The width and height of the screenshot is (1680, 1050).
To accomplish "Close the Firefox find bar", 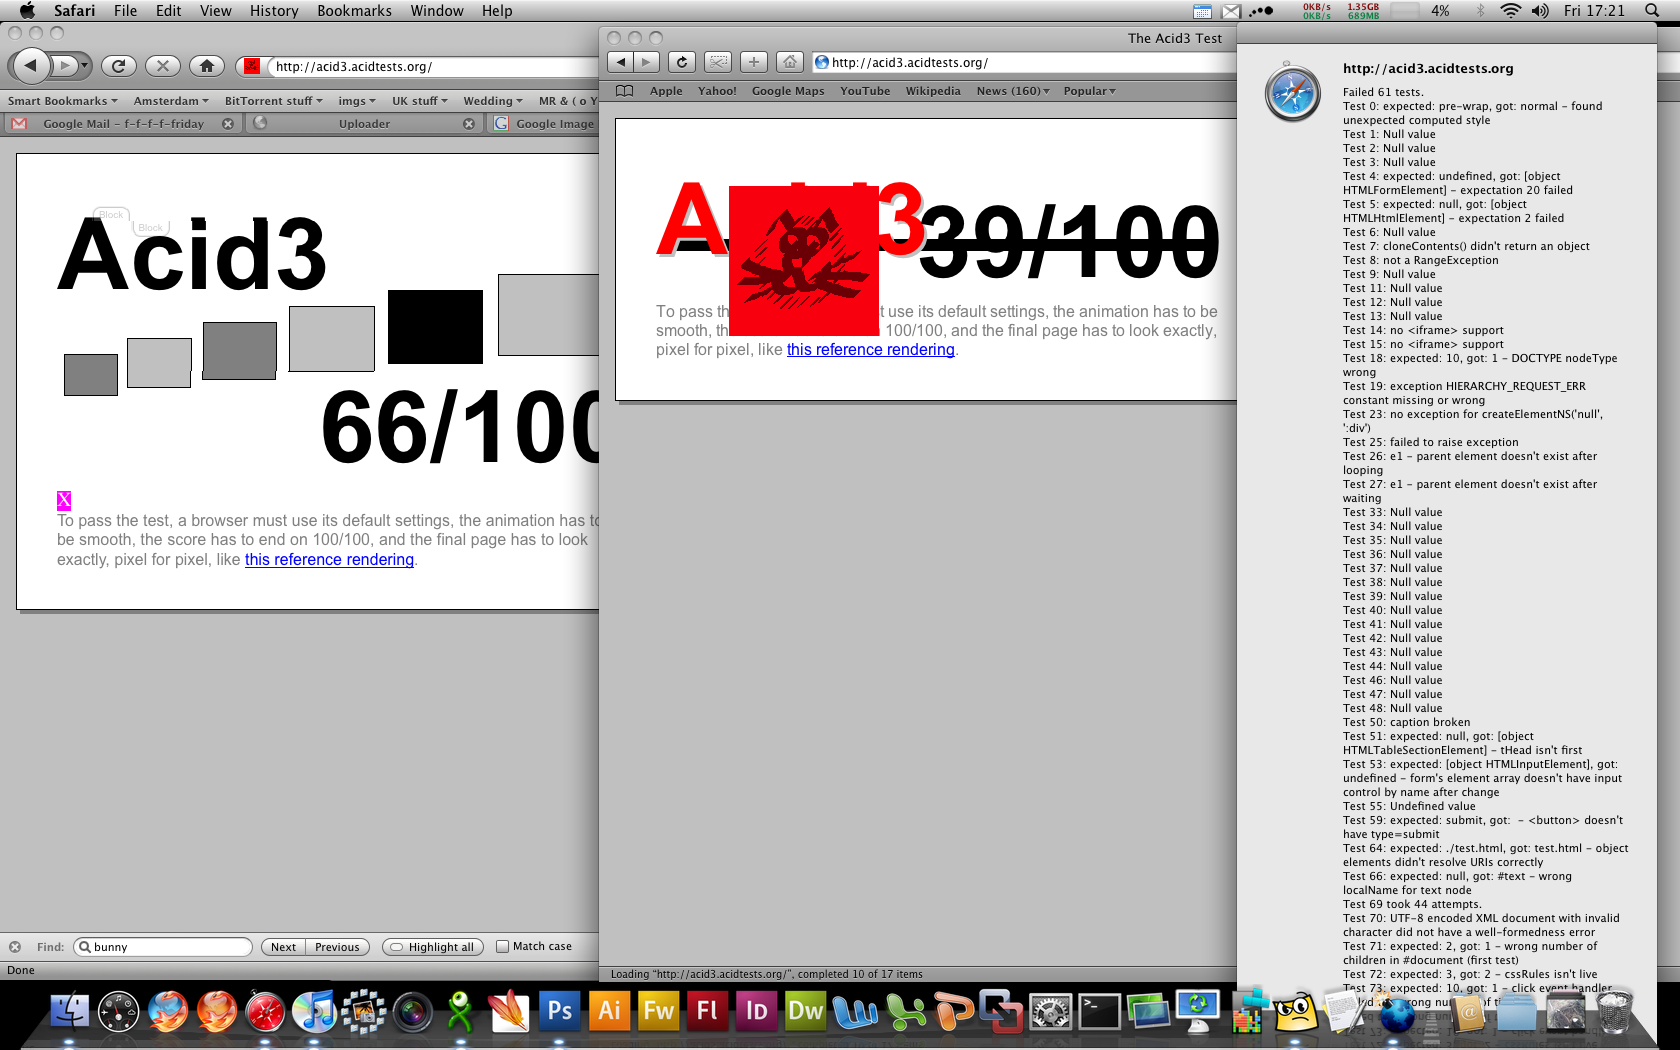I will (15, 947).
